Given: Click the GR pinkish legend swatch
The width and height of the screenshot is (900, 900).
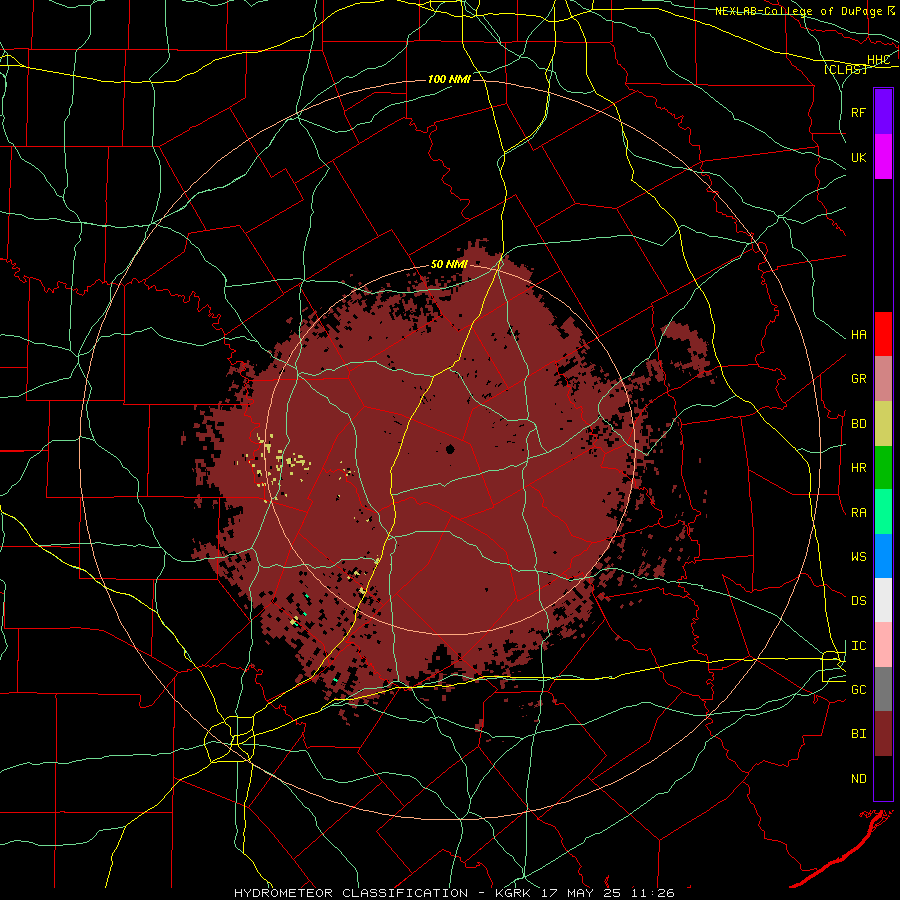Looking at the screenshot, I should click(x=883, y=379).
